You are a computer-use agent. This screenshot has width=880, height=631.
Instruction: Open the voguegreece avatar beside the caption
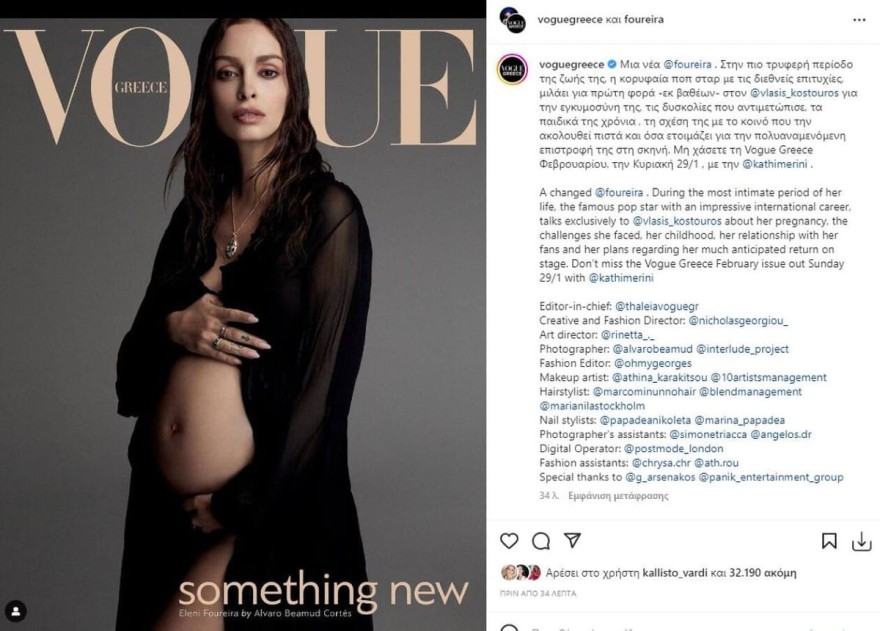(512, 70)
